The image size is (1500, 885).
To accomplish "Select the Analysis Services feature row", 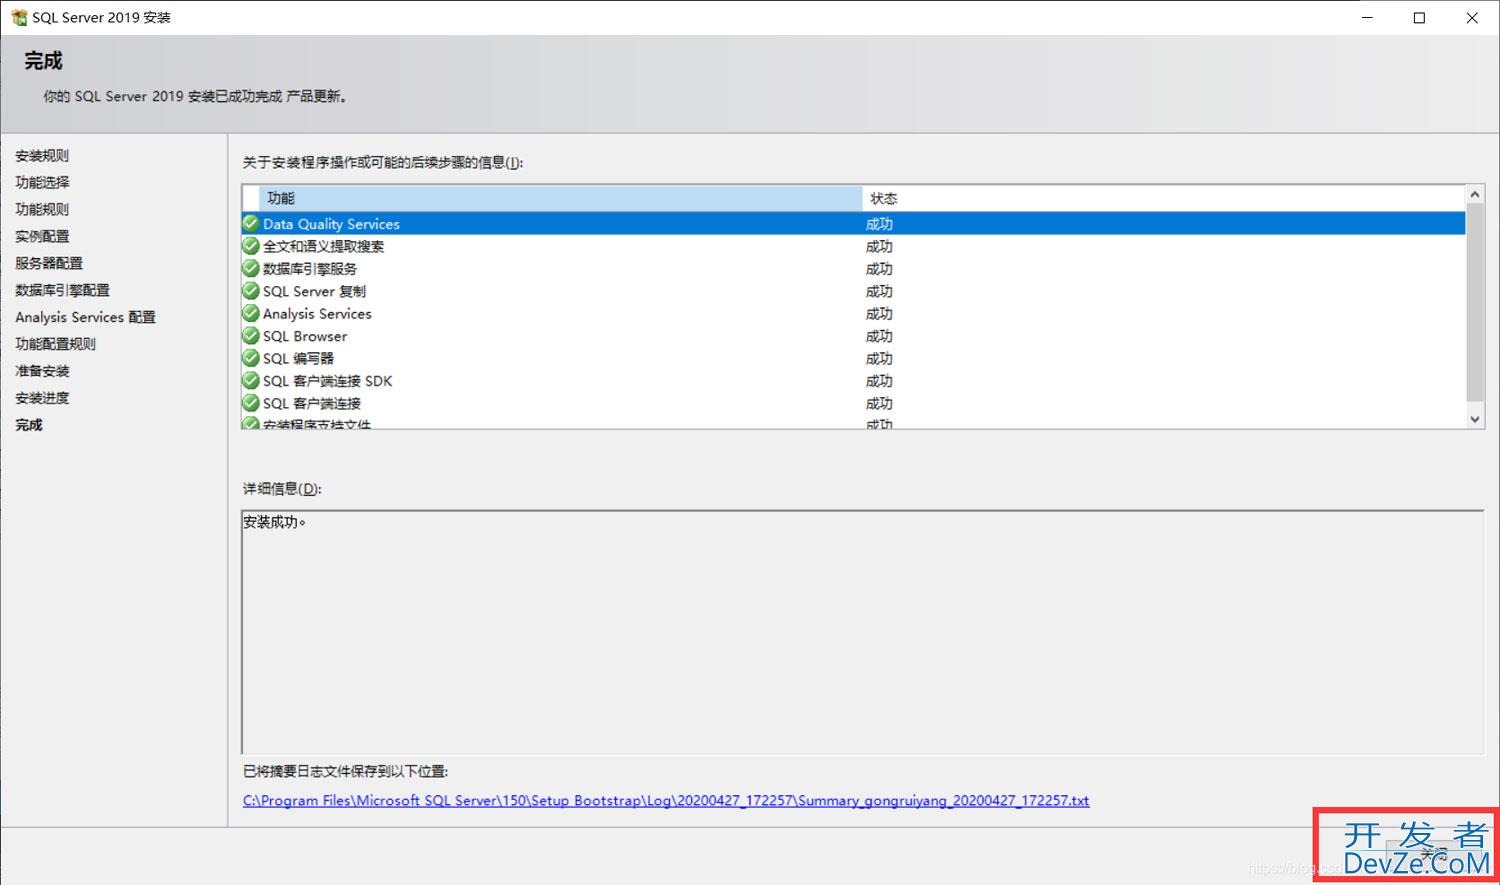I will 854,313.
